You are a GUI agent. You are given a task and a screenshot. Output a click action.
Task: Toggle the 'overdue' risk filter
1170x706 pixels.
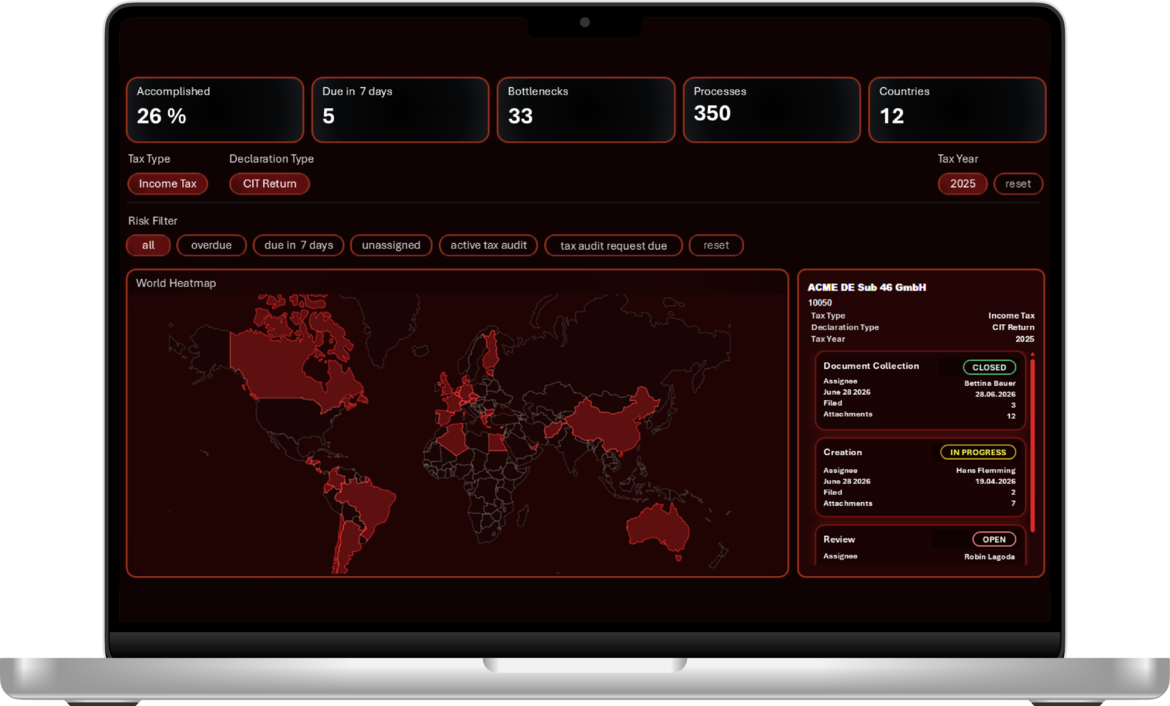[x=211, y=245]
